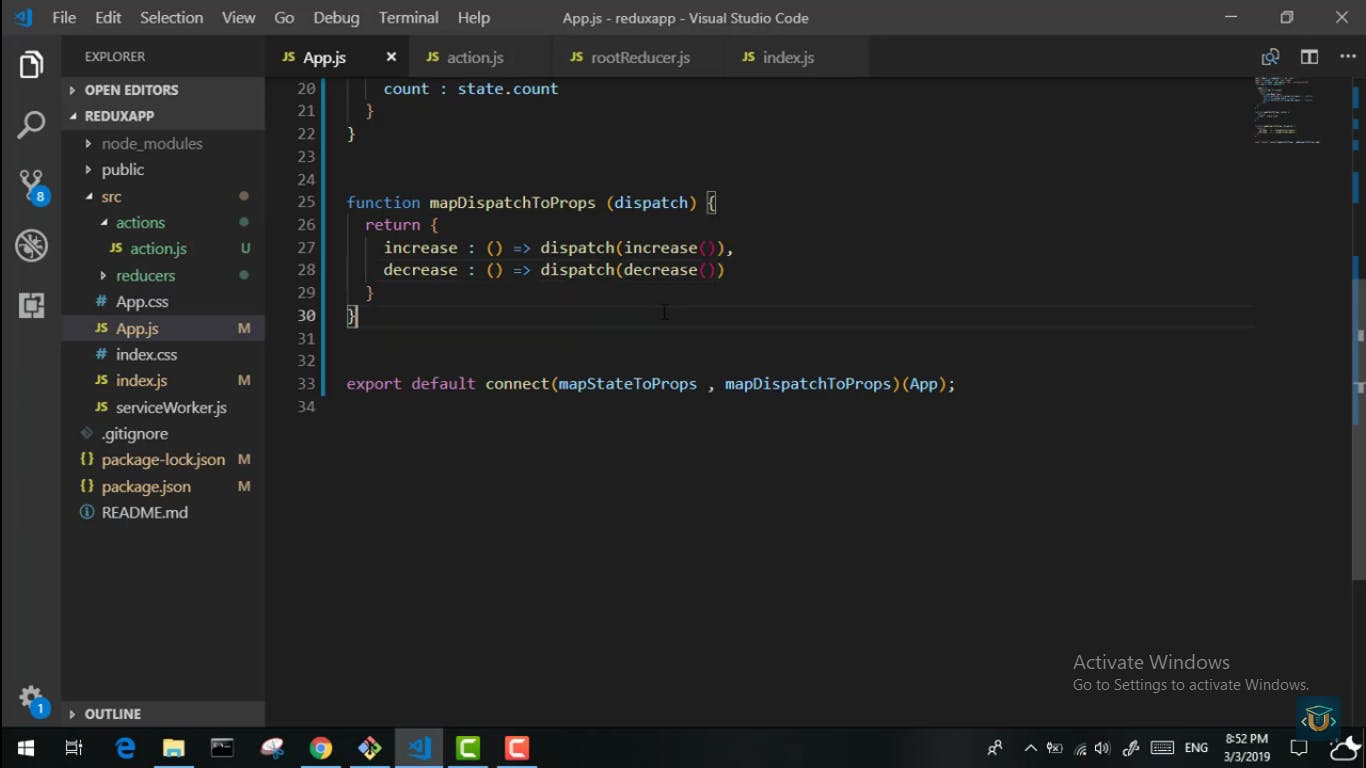1366x768 pixels.
Task: Open the Edit menu
Action: pos(108,18)
